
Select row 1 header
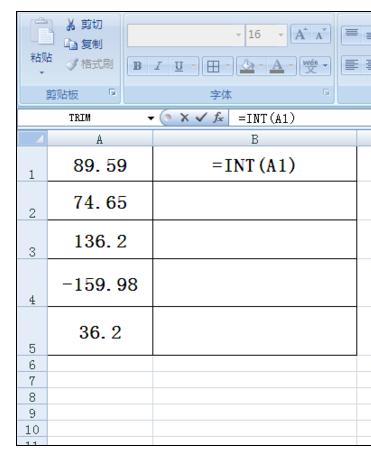32,164
